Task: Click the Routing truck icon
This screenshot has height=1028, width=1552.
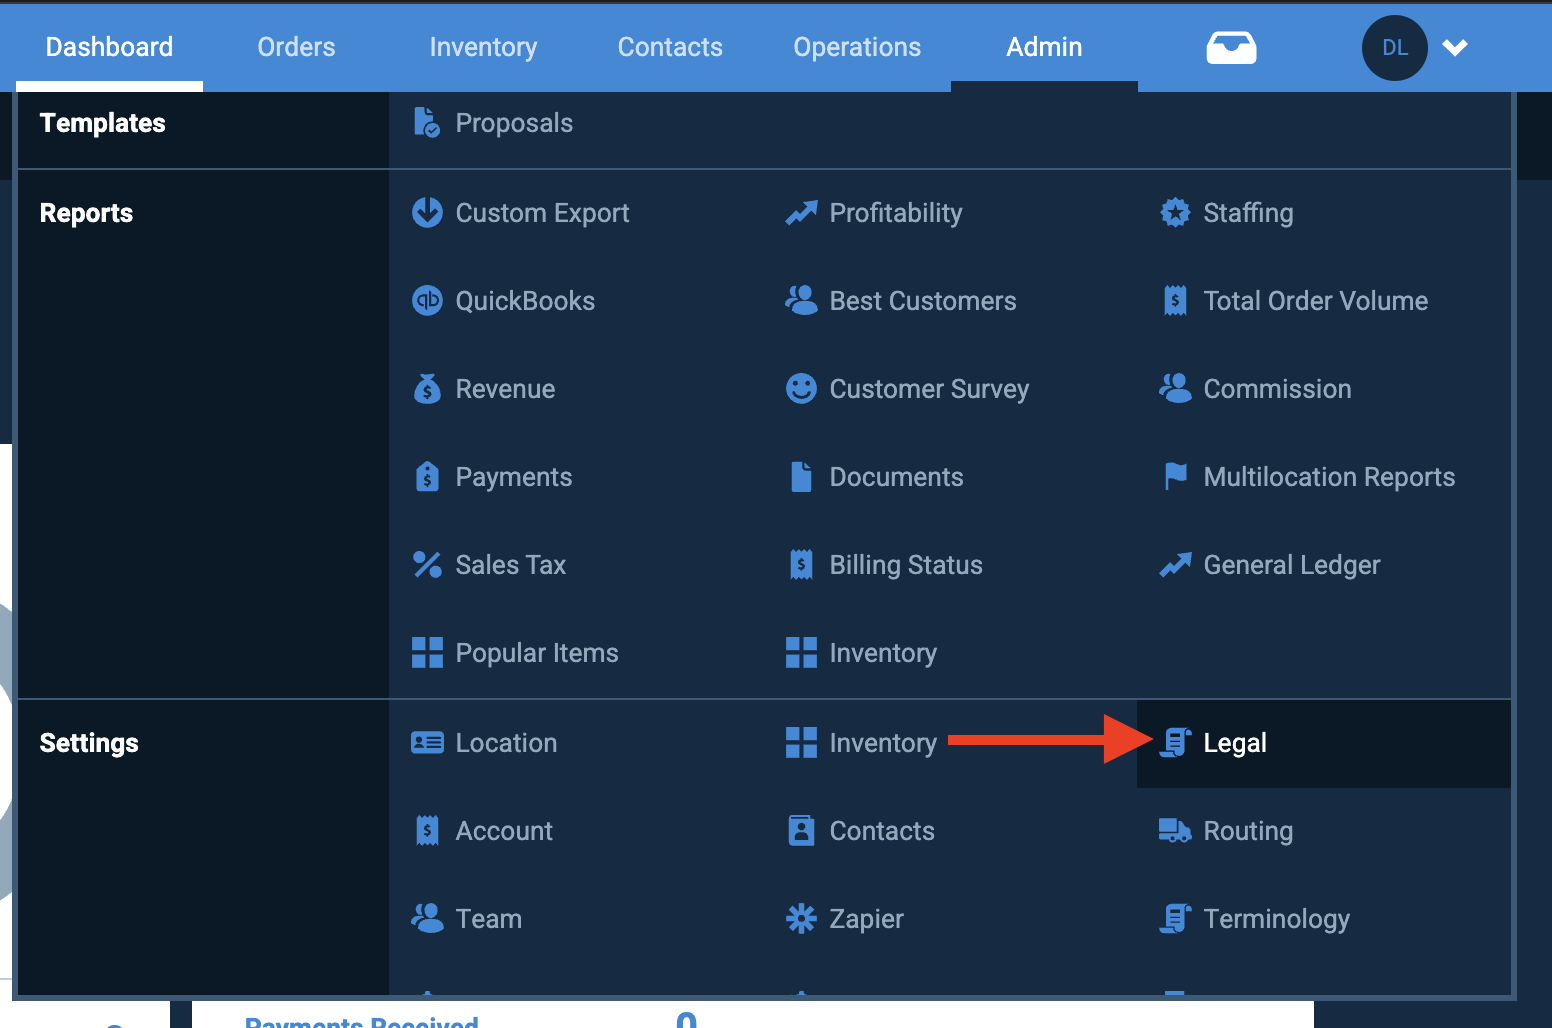Action: coord(1175,830)
